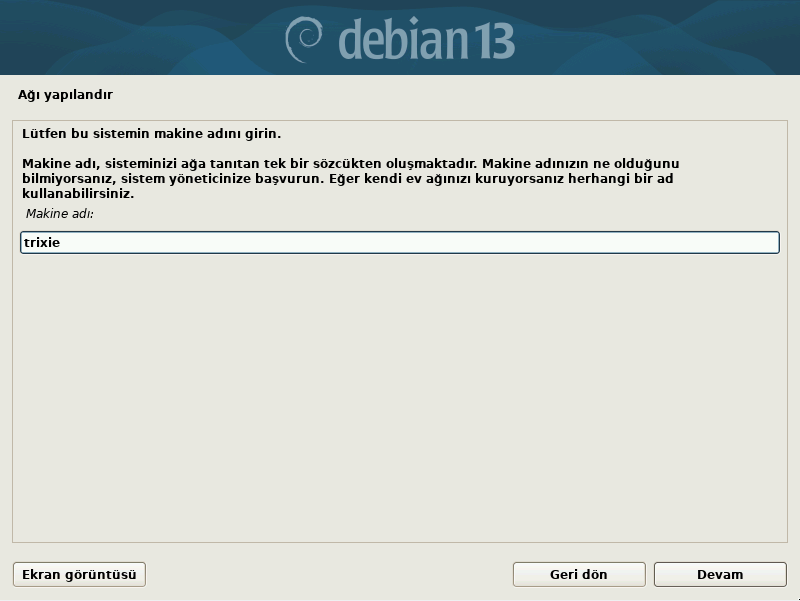This screenshot has width=800, height=601.
Task: Click the word "debian" in the banner
Action: click(x=403, y=39)
